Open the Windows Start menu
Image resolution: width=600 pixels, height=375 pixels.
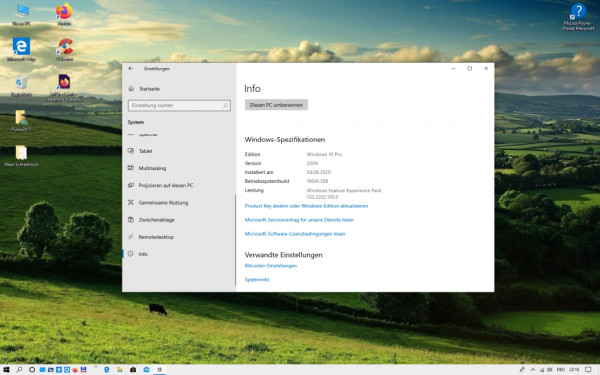[x=6, y=370]
